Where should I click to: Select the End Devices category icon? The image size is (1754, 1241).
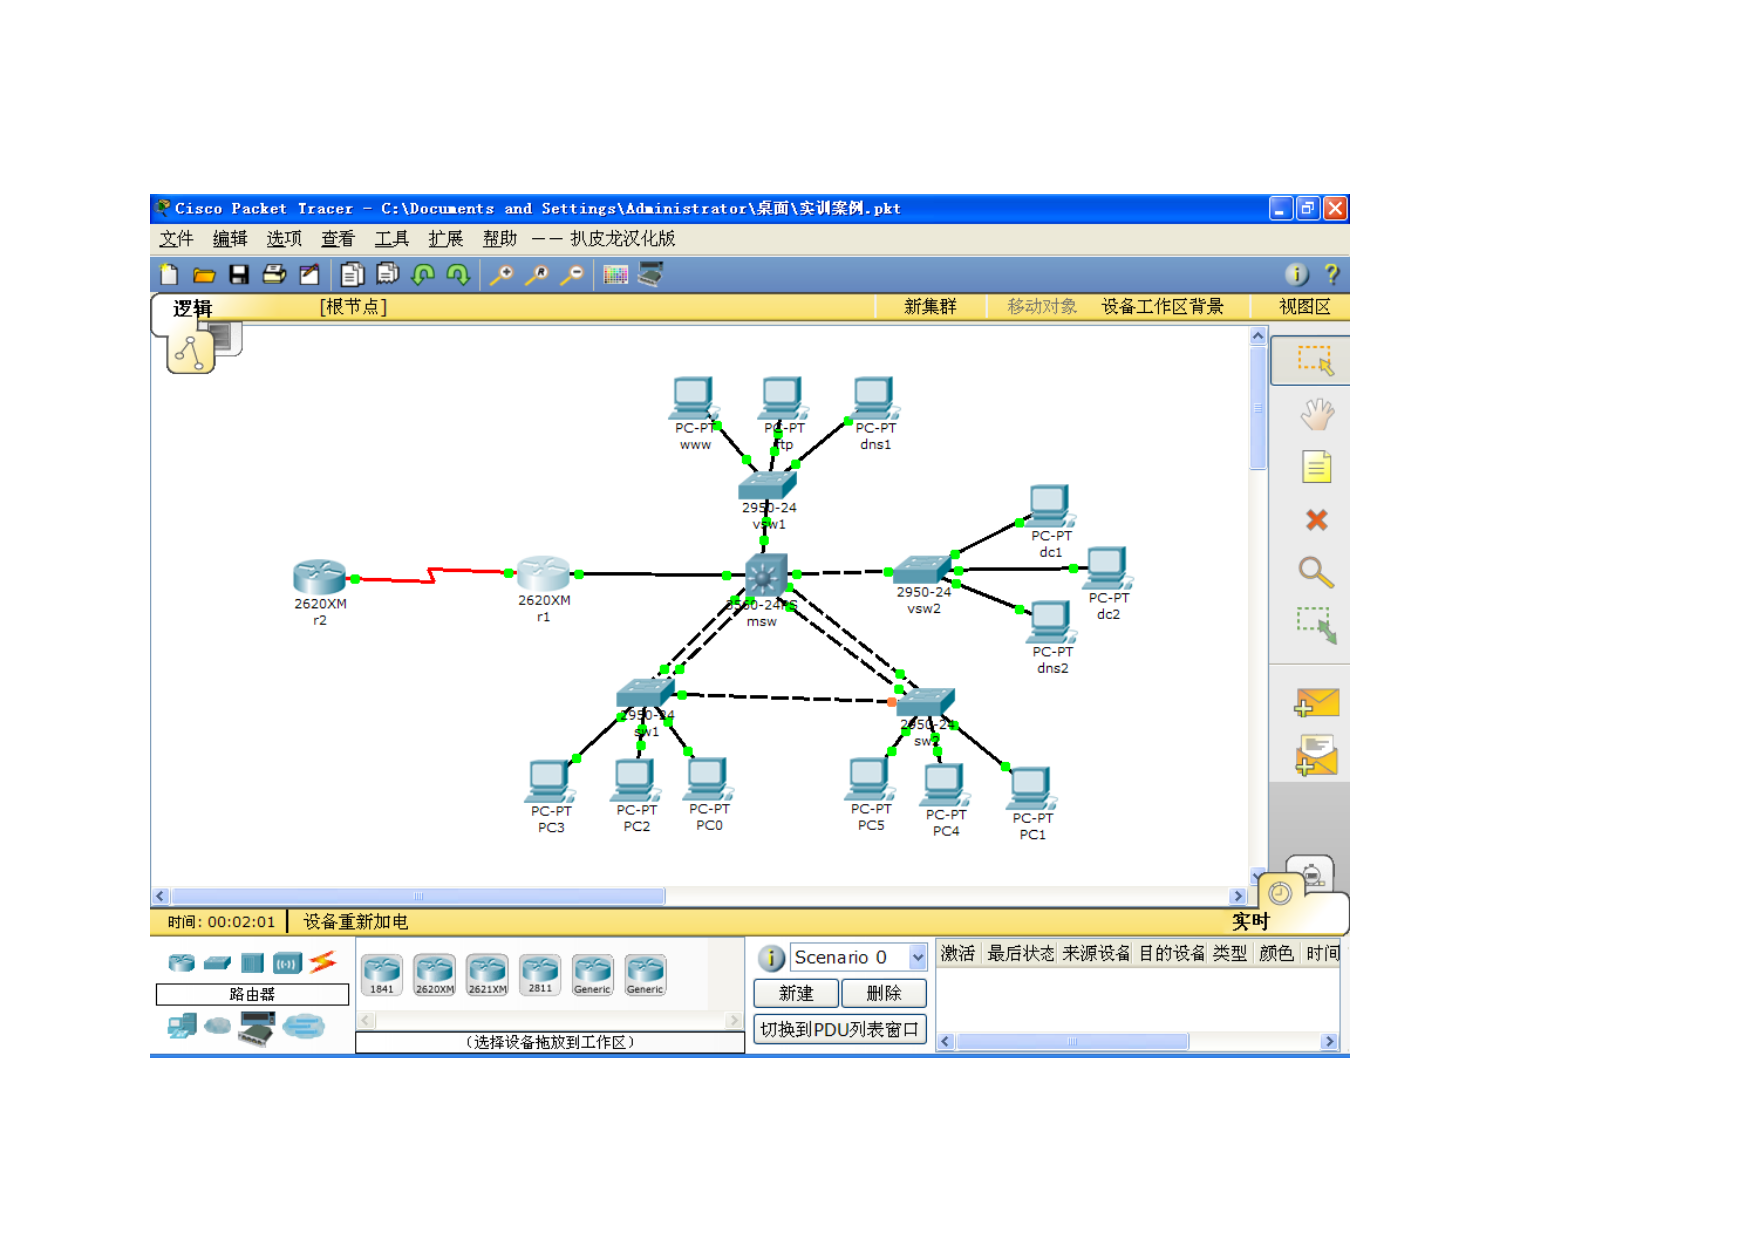pos(182,1026)
